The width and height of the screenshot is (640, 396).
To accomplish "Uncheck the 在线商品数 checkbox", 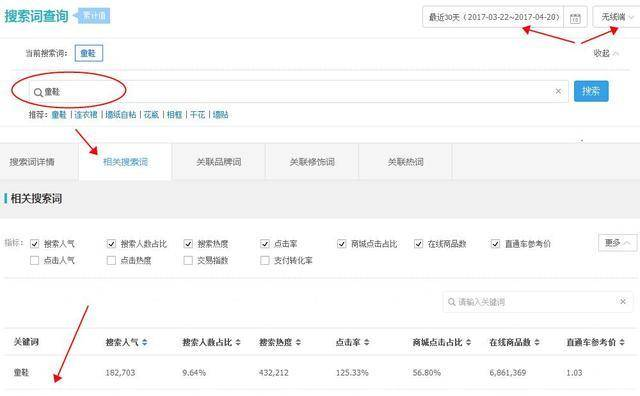I will [x=418, y=244].
